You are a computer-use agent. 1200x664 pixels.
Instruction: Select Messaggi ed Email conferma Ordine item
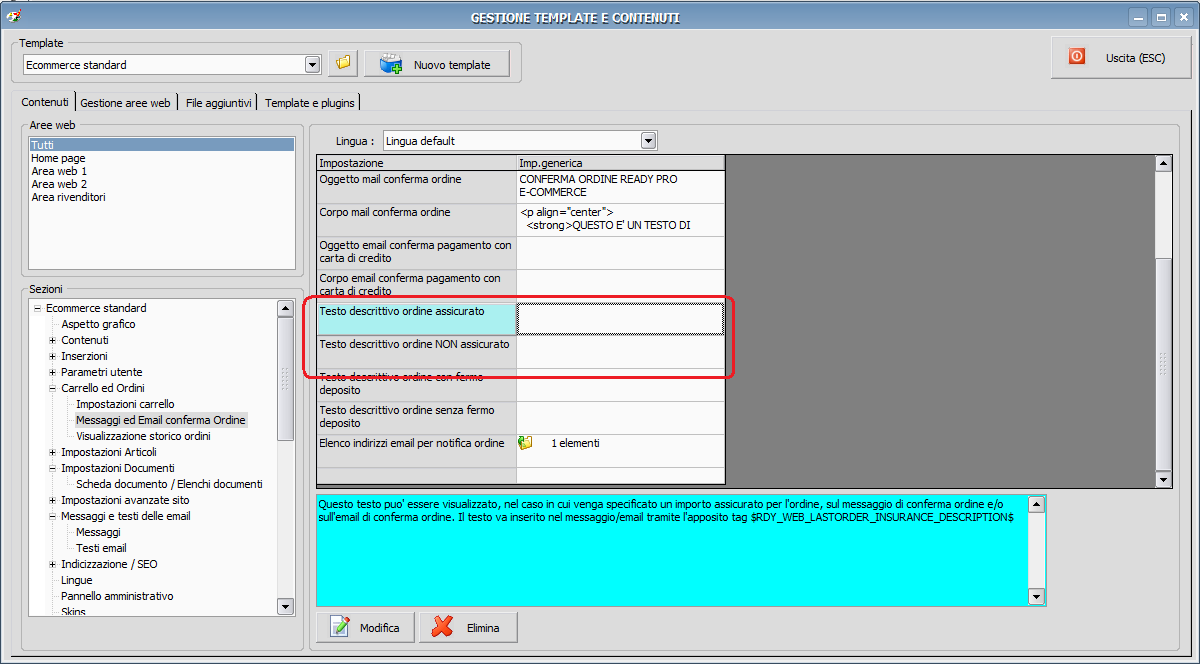161,420
